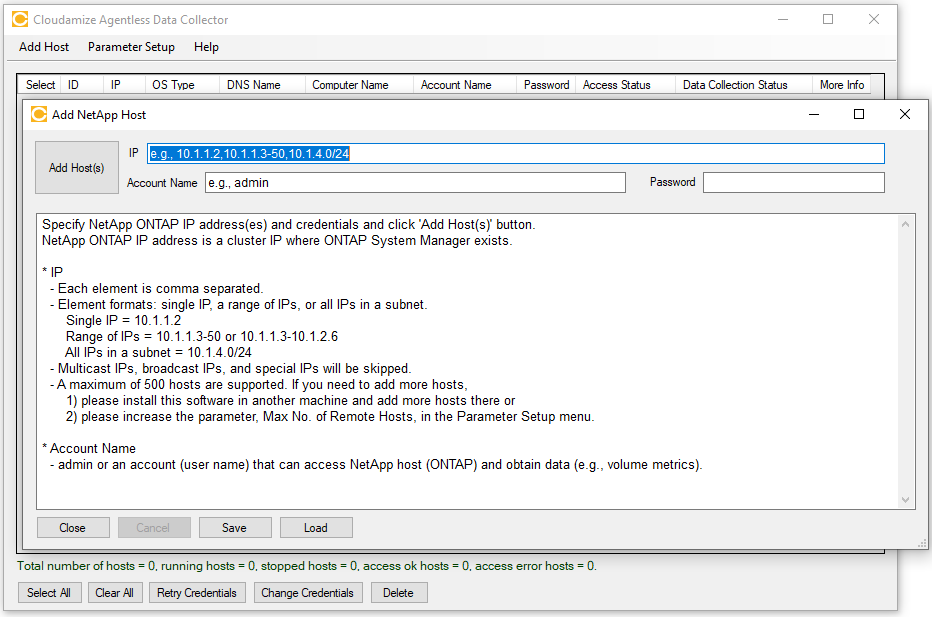Image resolution: width=932 pixels, height=617 pixels.
Task: Click the Add NetApp Host dialog logo icon
Action: [x=39, y=114]
